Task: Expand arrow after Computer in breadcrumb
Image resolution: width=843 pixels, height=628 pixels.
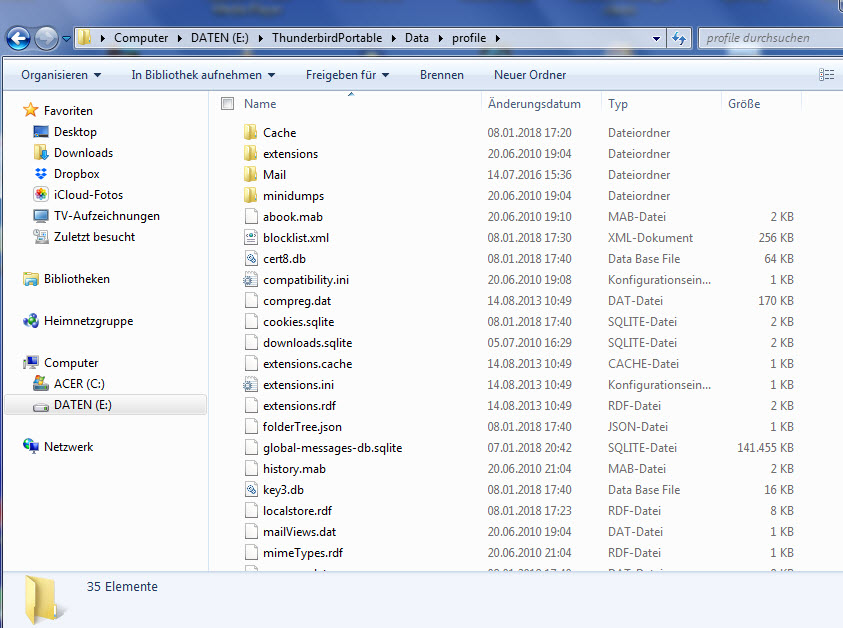Action: click(179, 38)
